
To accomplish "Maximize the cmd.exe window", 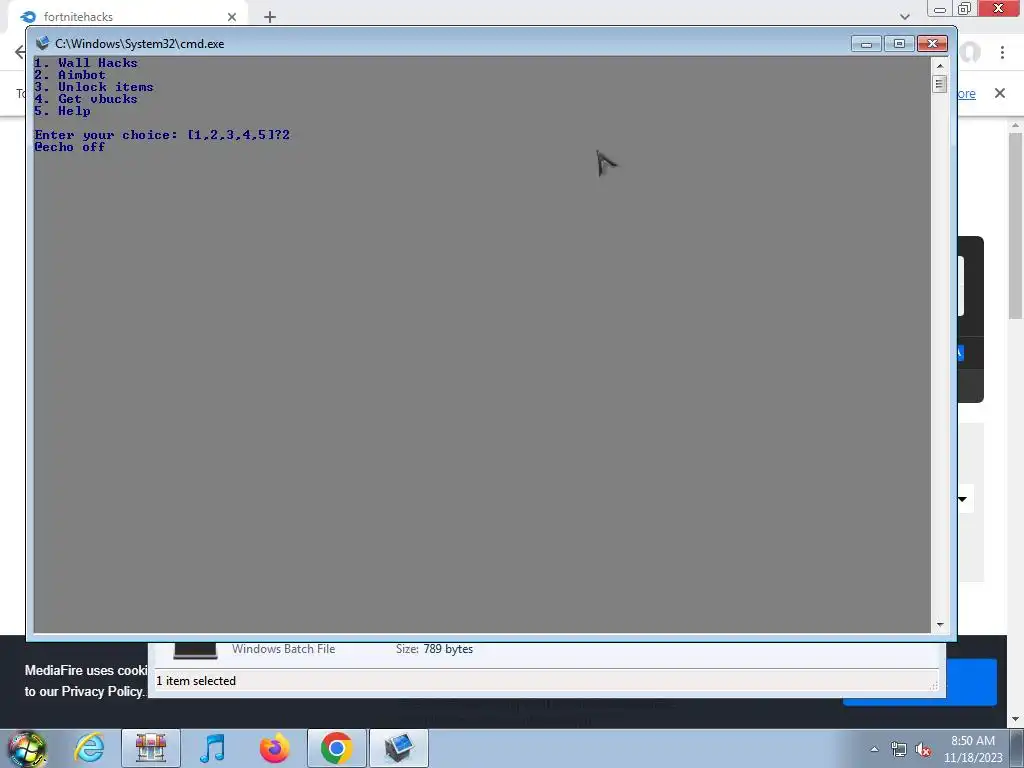I will click(x=899, y=44).
